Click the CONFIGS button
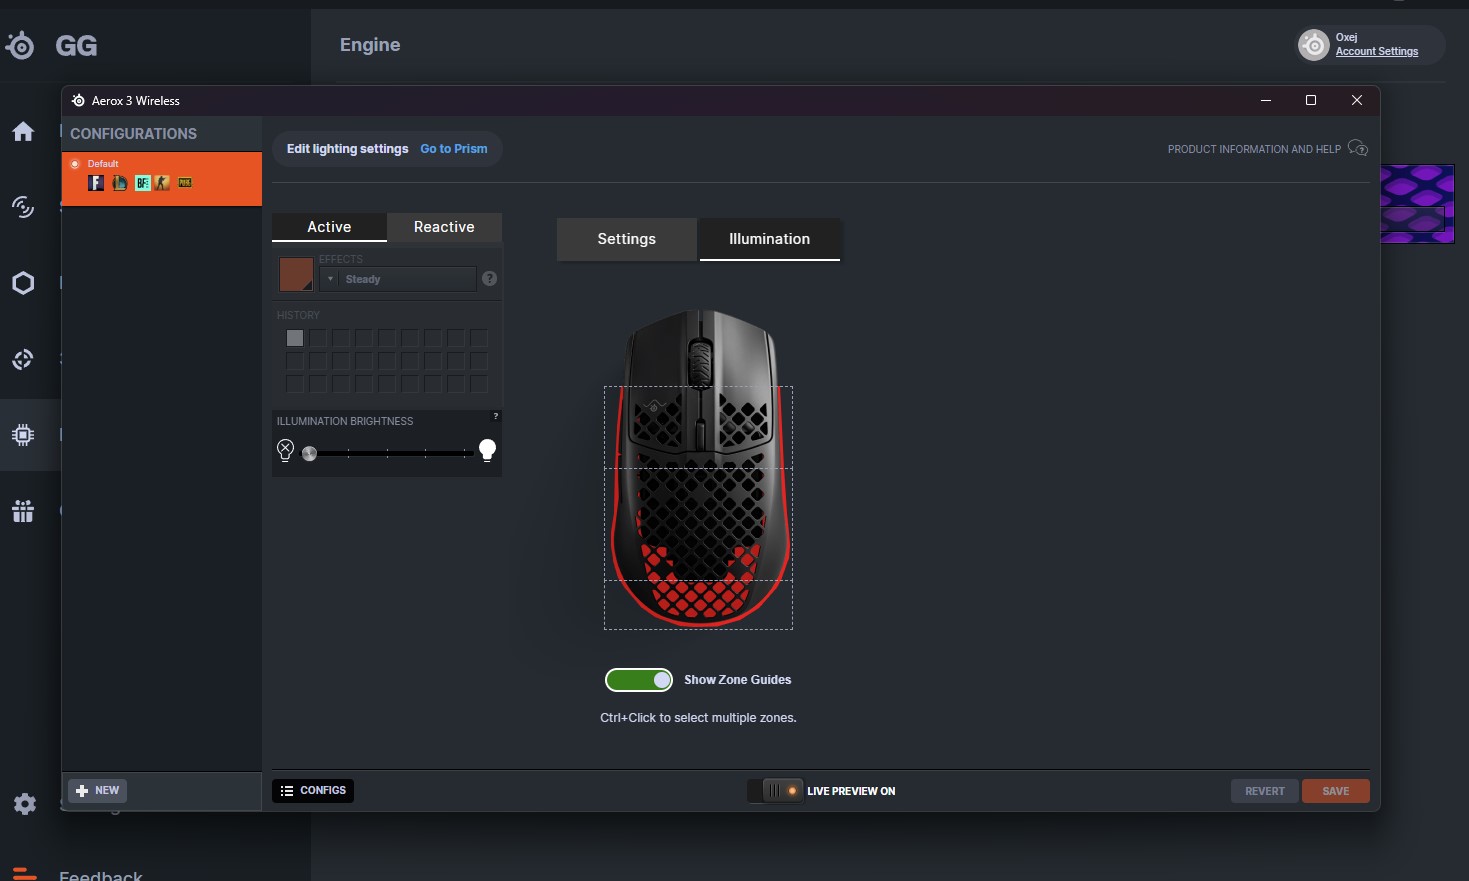This screenshot has width=1469, height=881. pyautogui.click(x=313, y=791)
